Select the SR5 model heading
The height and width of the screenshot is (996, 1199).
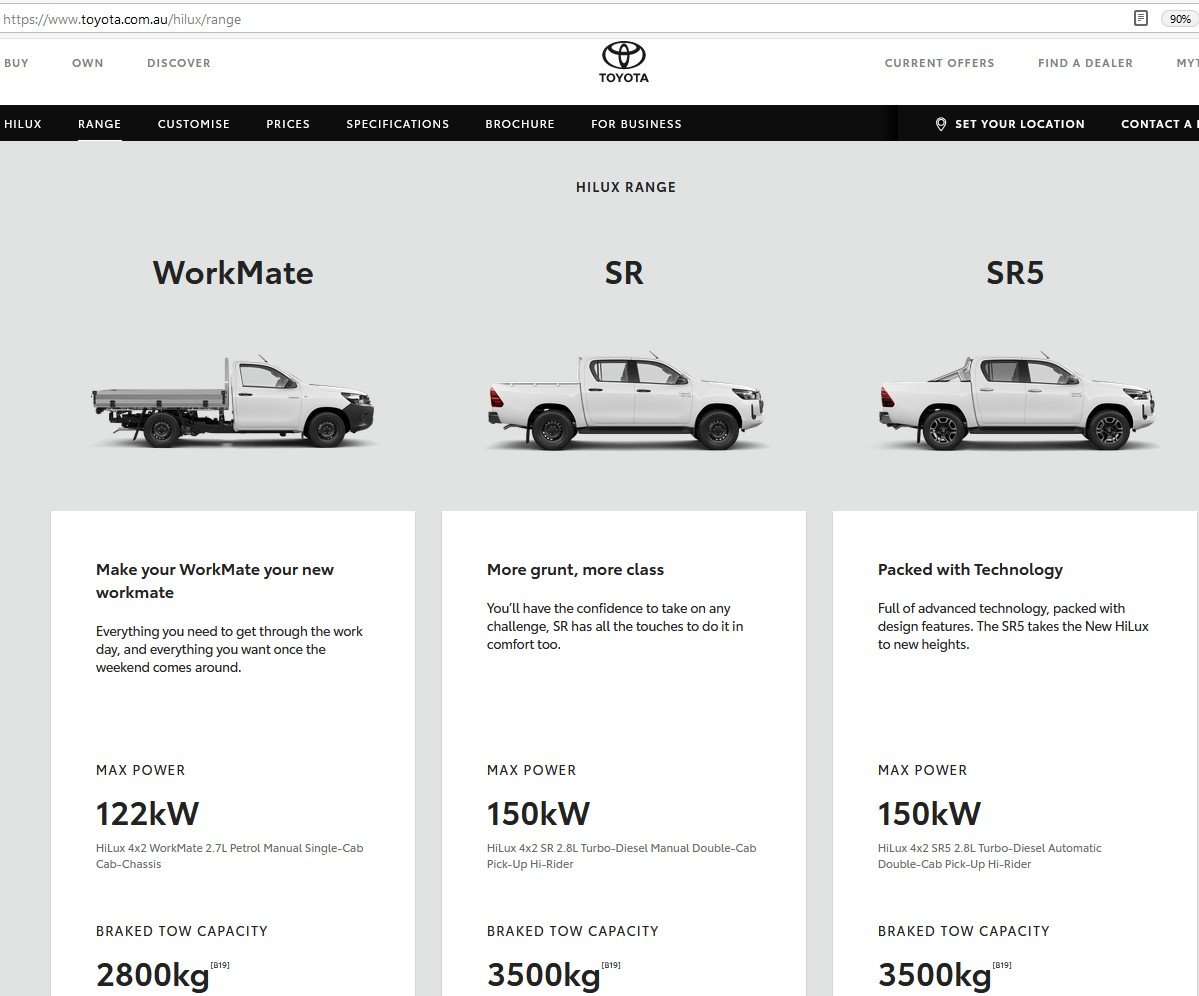(x=1015, y=273)
